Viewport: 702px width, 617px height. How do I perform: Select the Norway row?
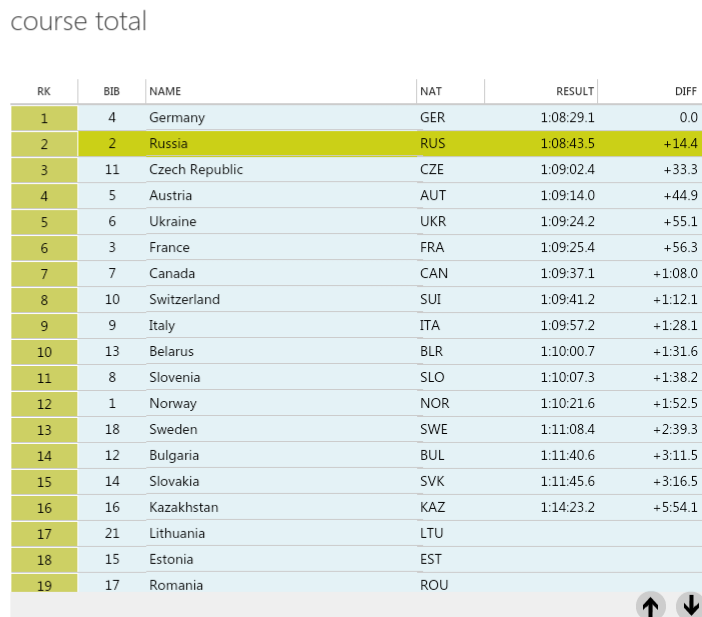356,403
